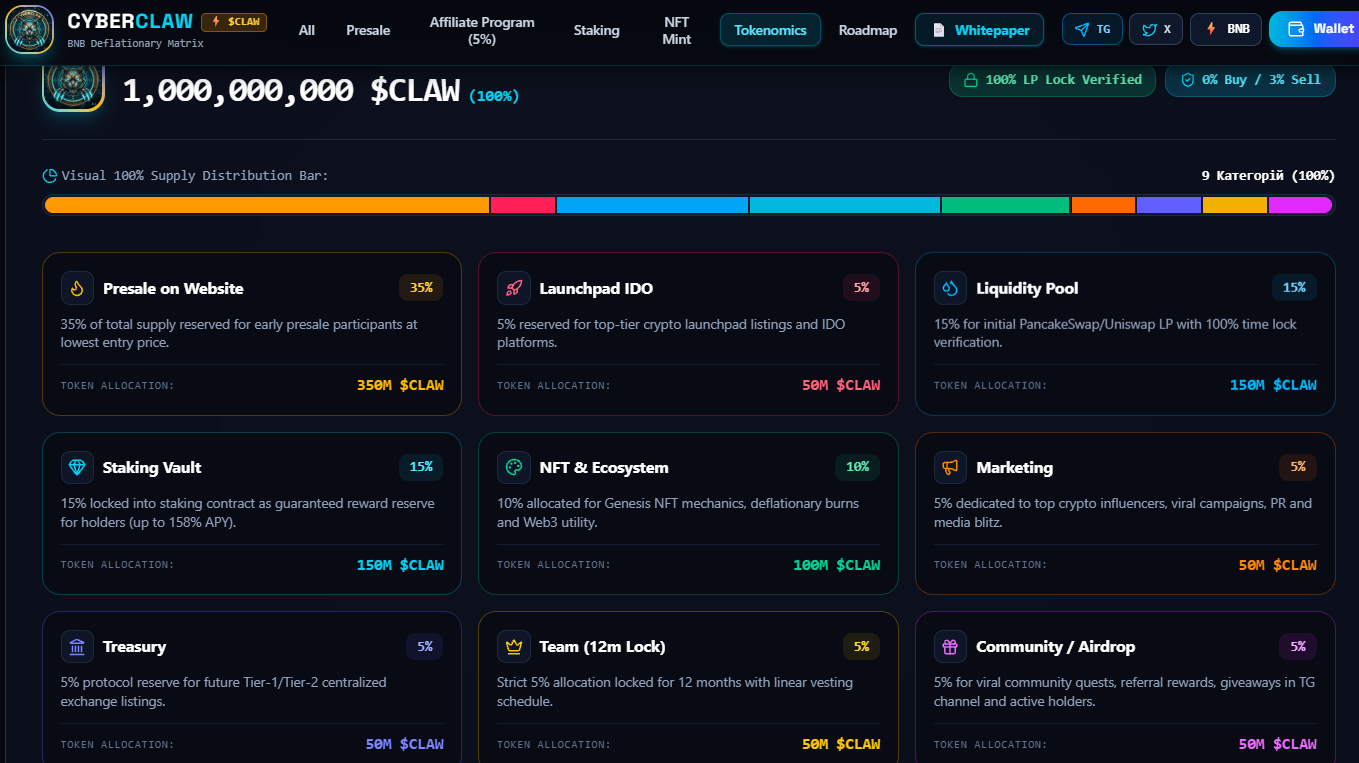Screen dimensions: 1359x763
Task: Click the Staking Vault card title
Action: [152, 467]
